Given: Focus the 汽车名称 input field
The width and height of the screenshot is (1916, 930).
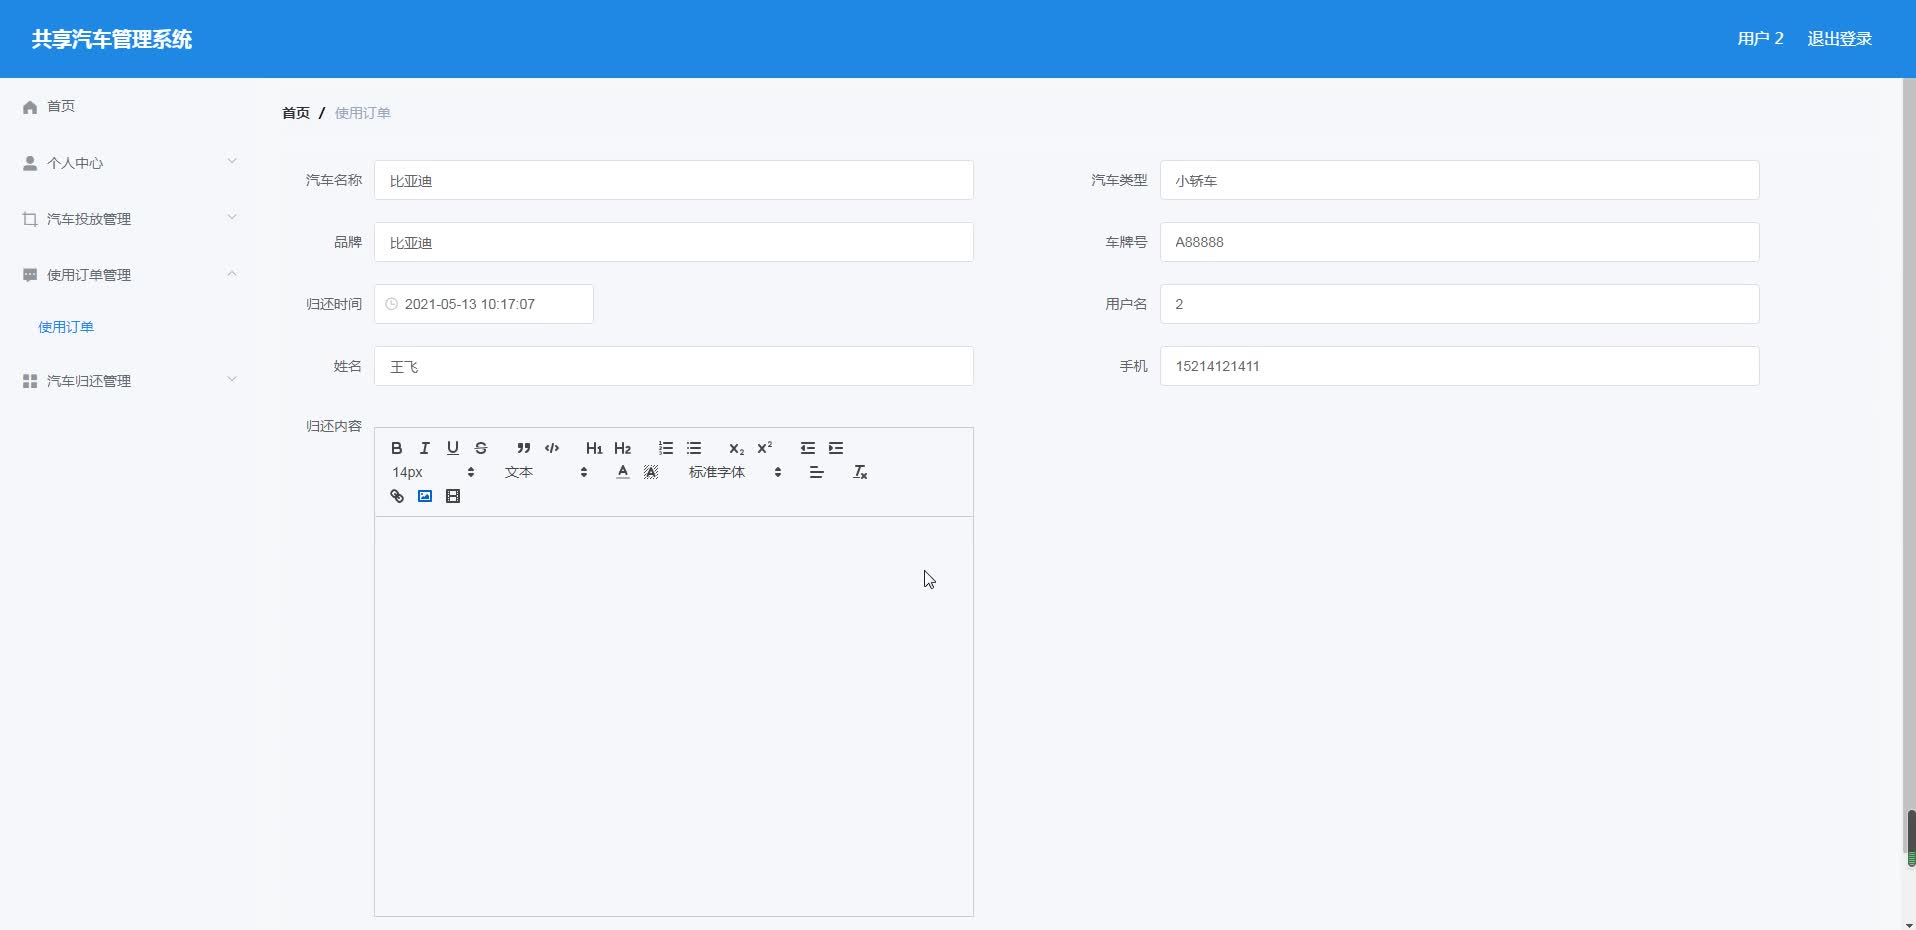Looking at the screenshot, I should pos(674,180).
